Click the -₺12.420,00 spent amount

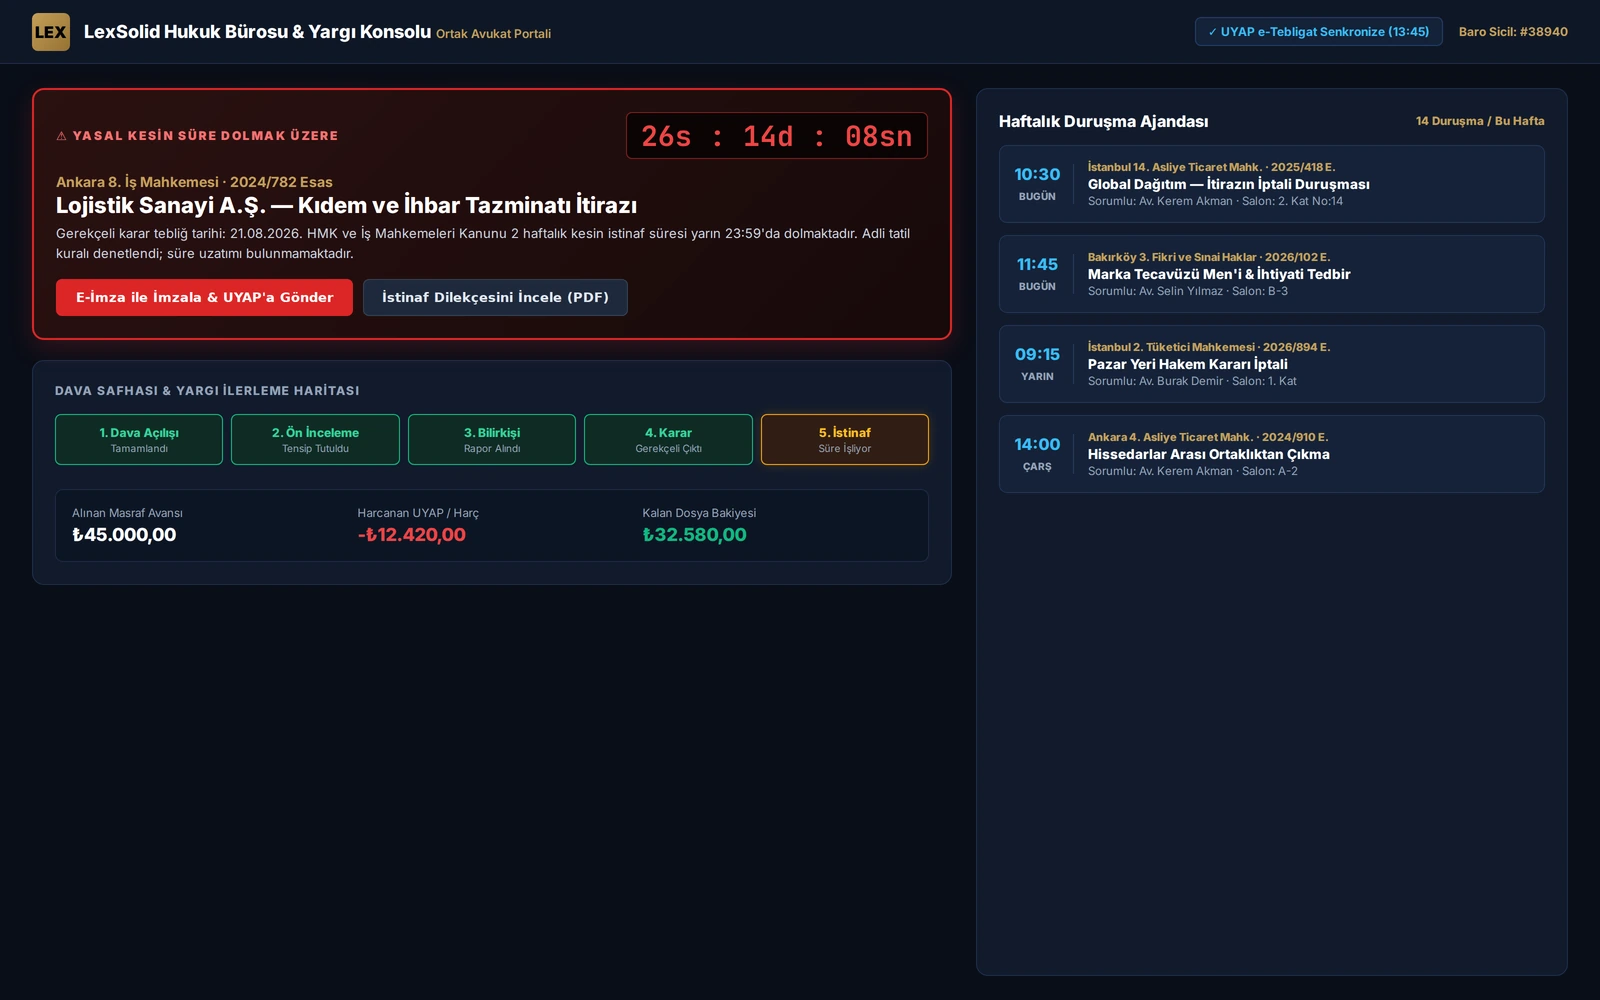pos(411,535)
